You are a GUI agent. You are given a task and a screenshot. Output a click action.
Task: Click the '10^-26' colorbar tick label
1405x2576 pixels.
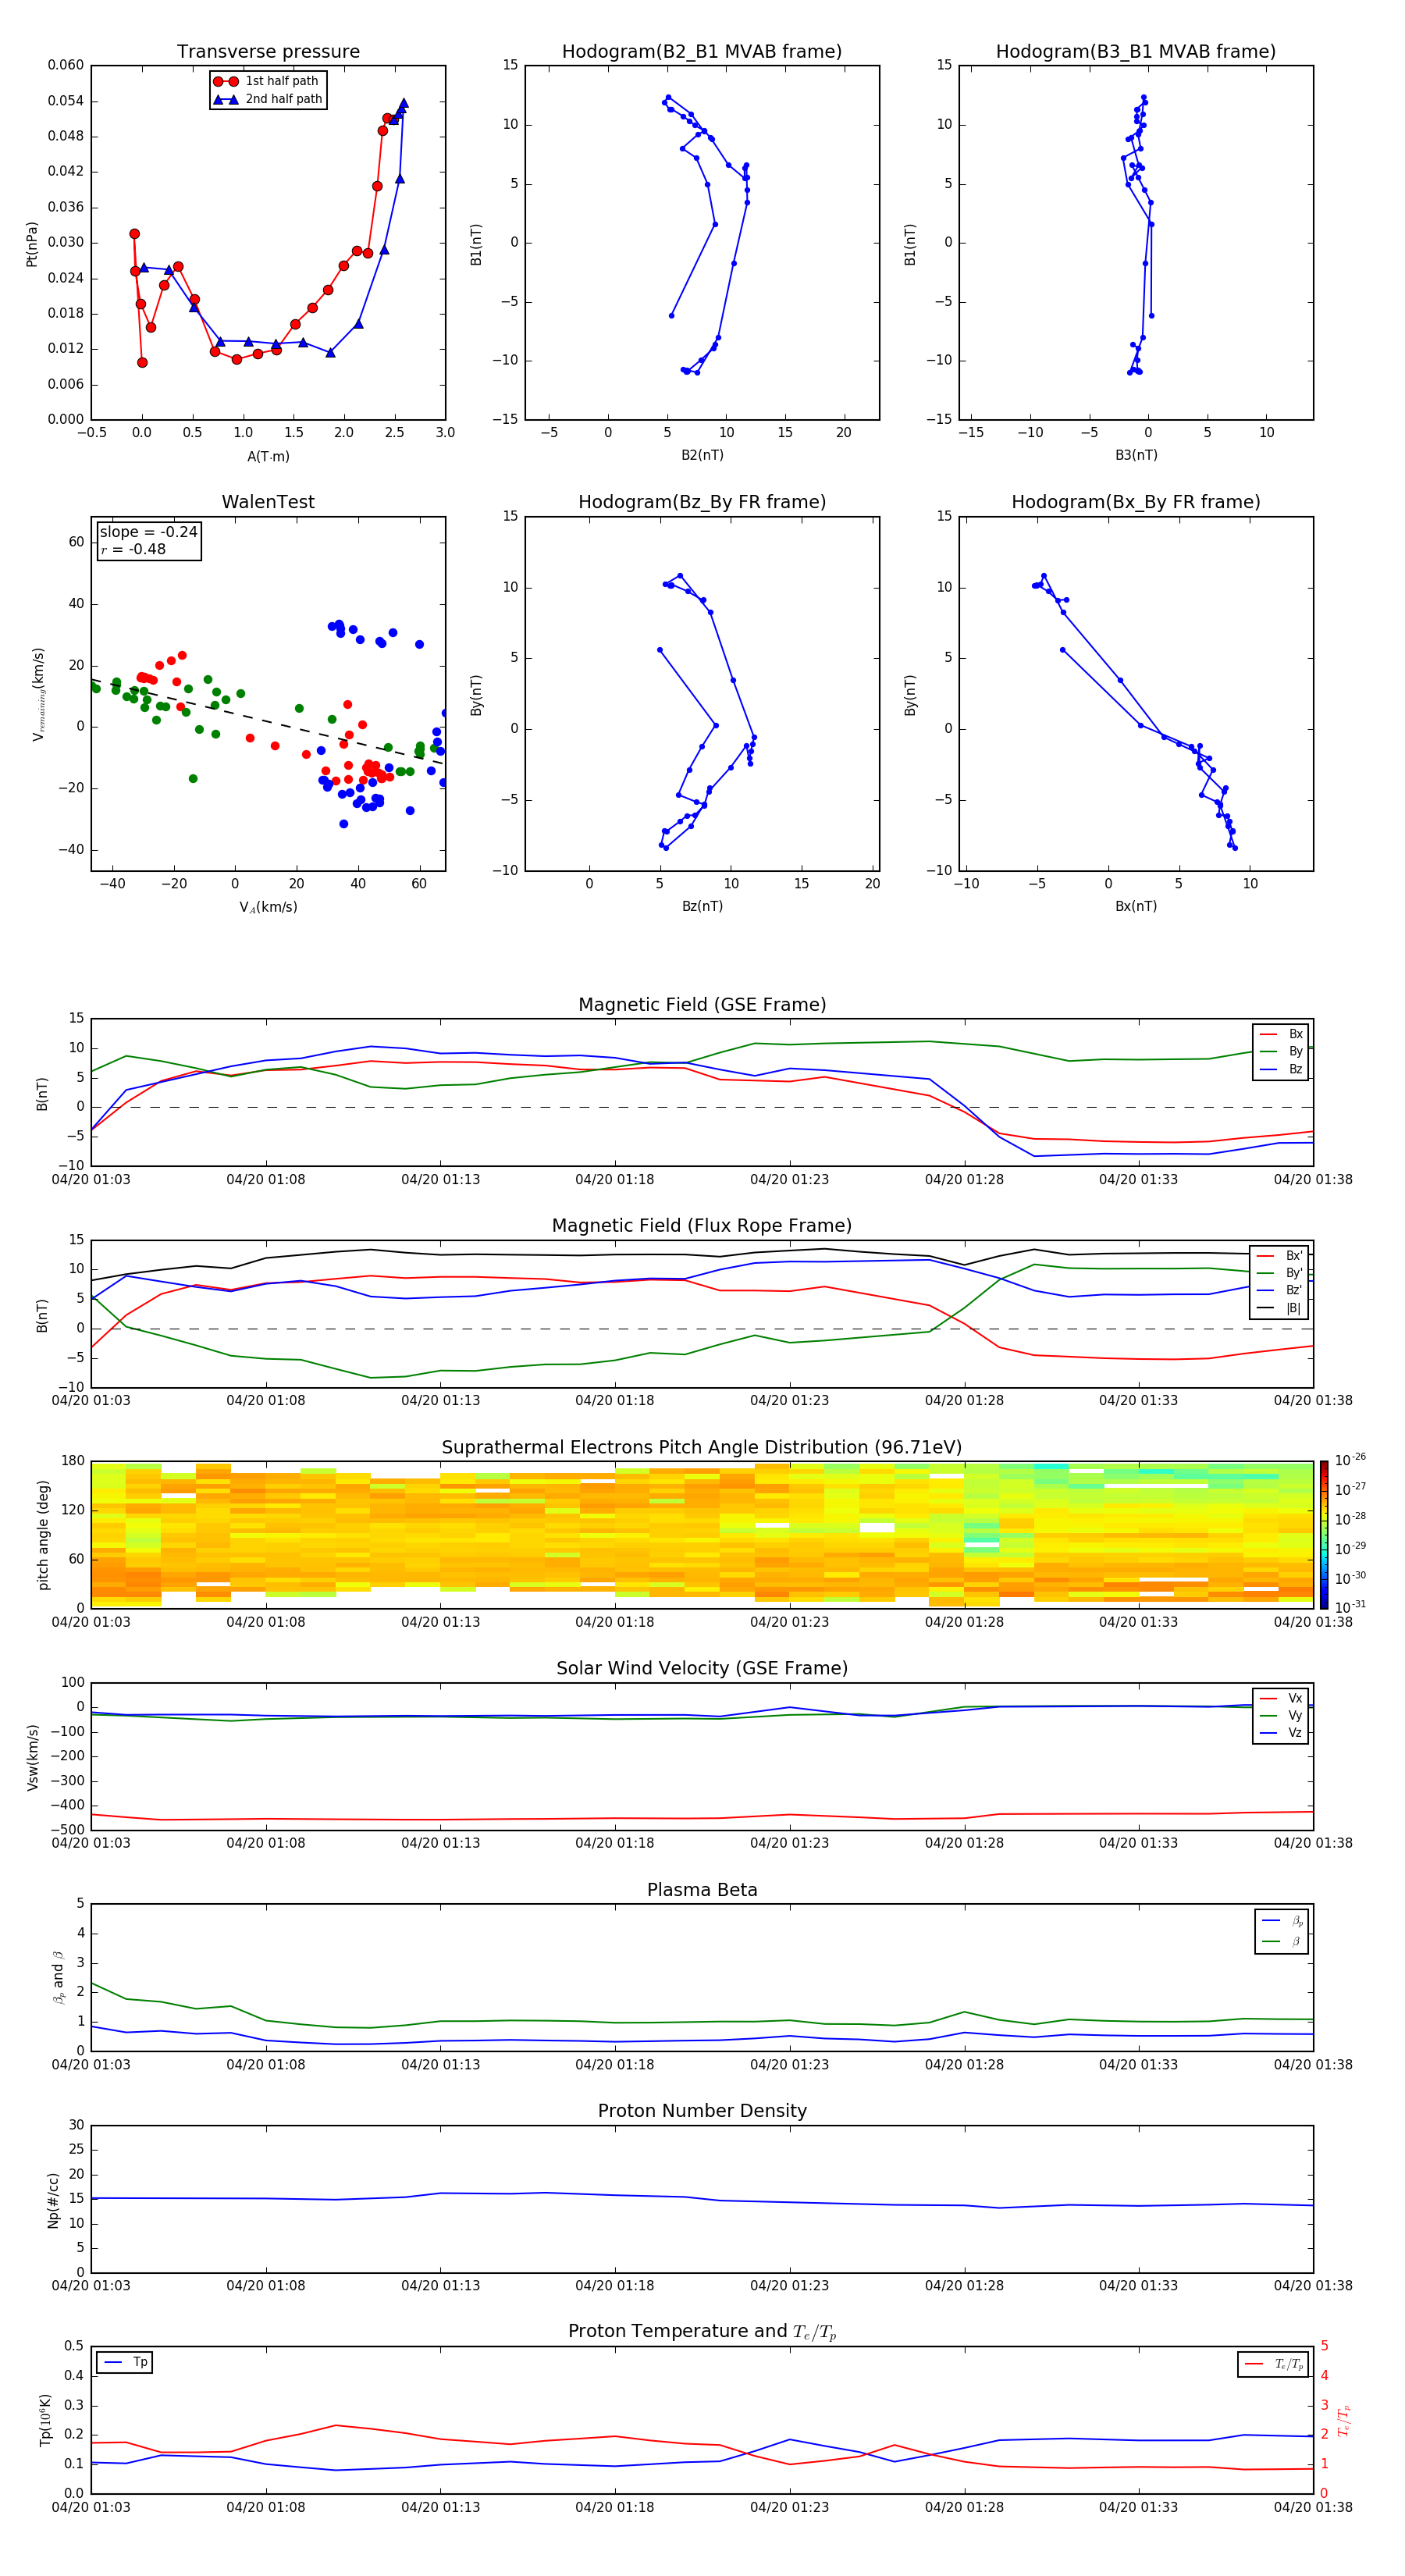(1350, 1460)
